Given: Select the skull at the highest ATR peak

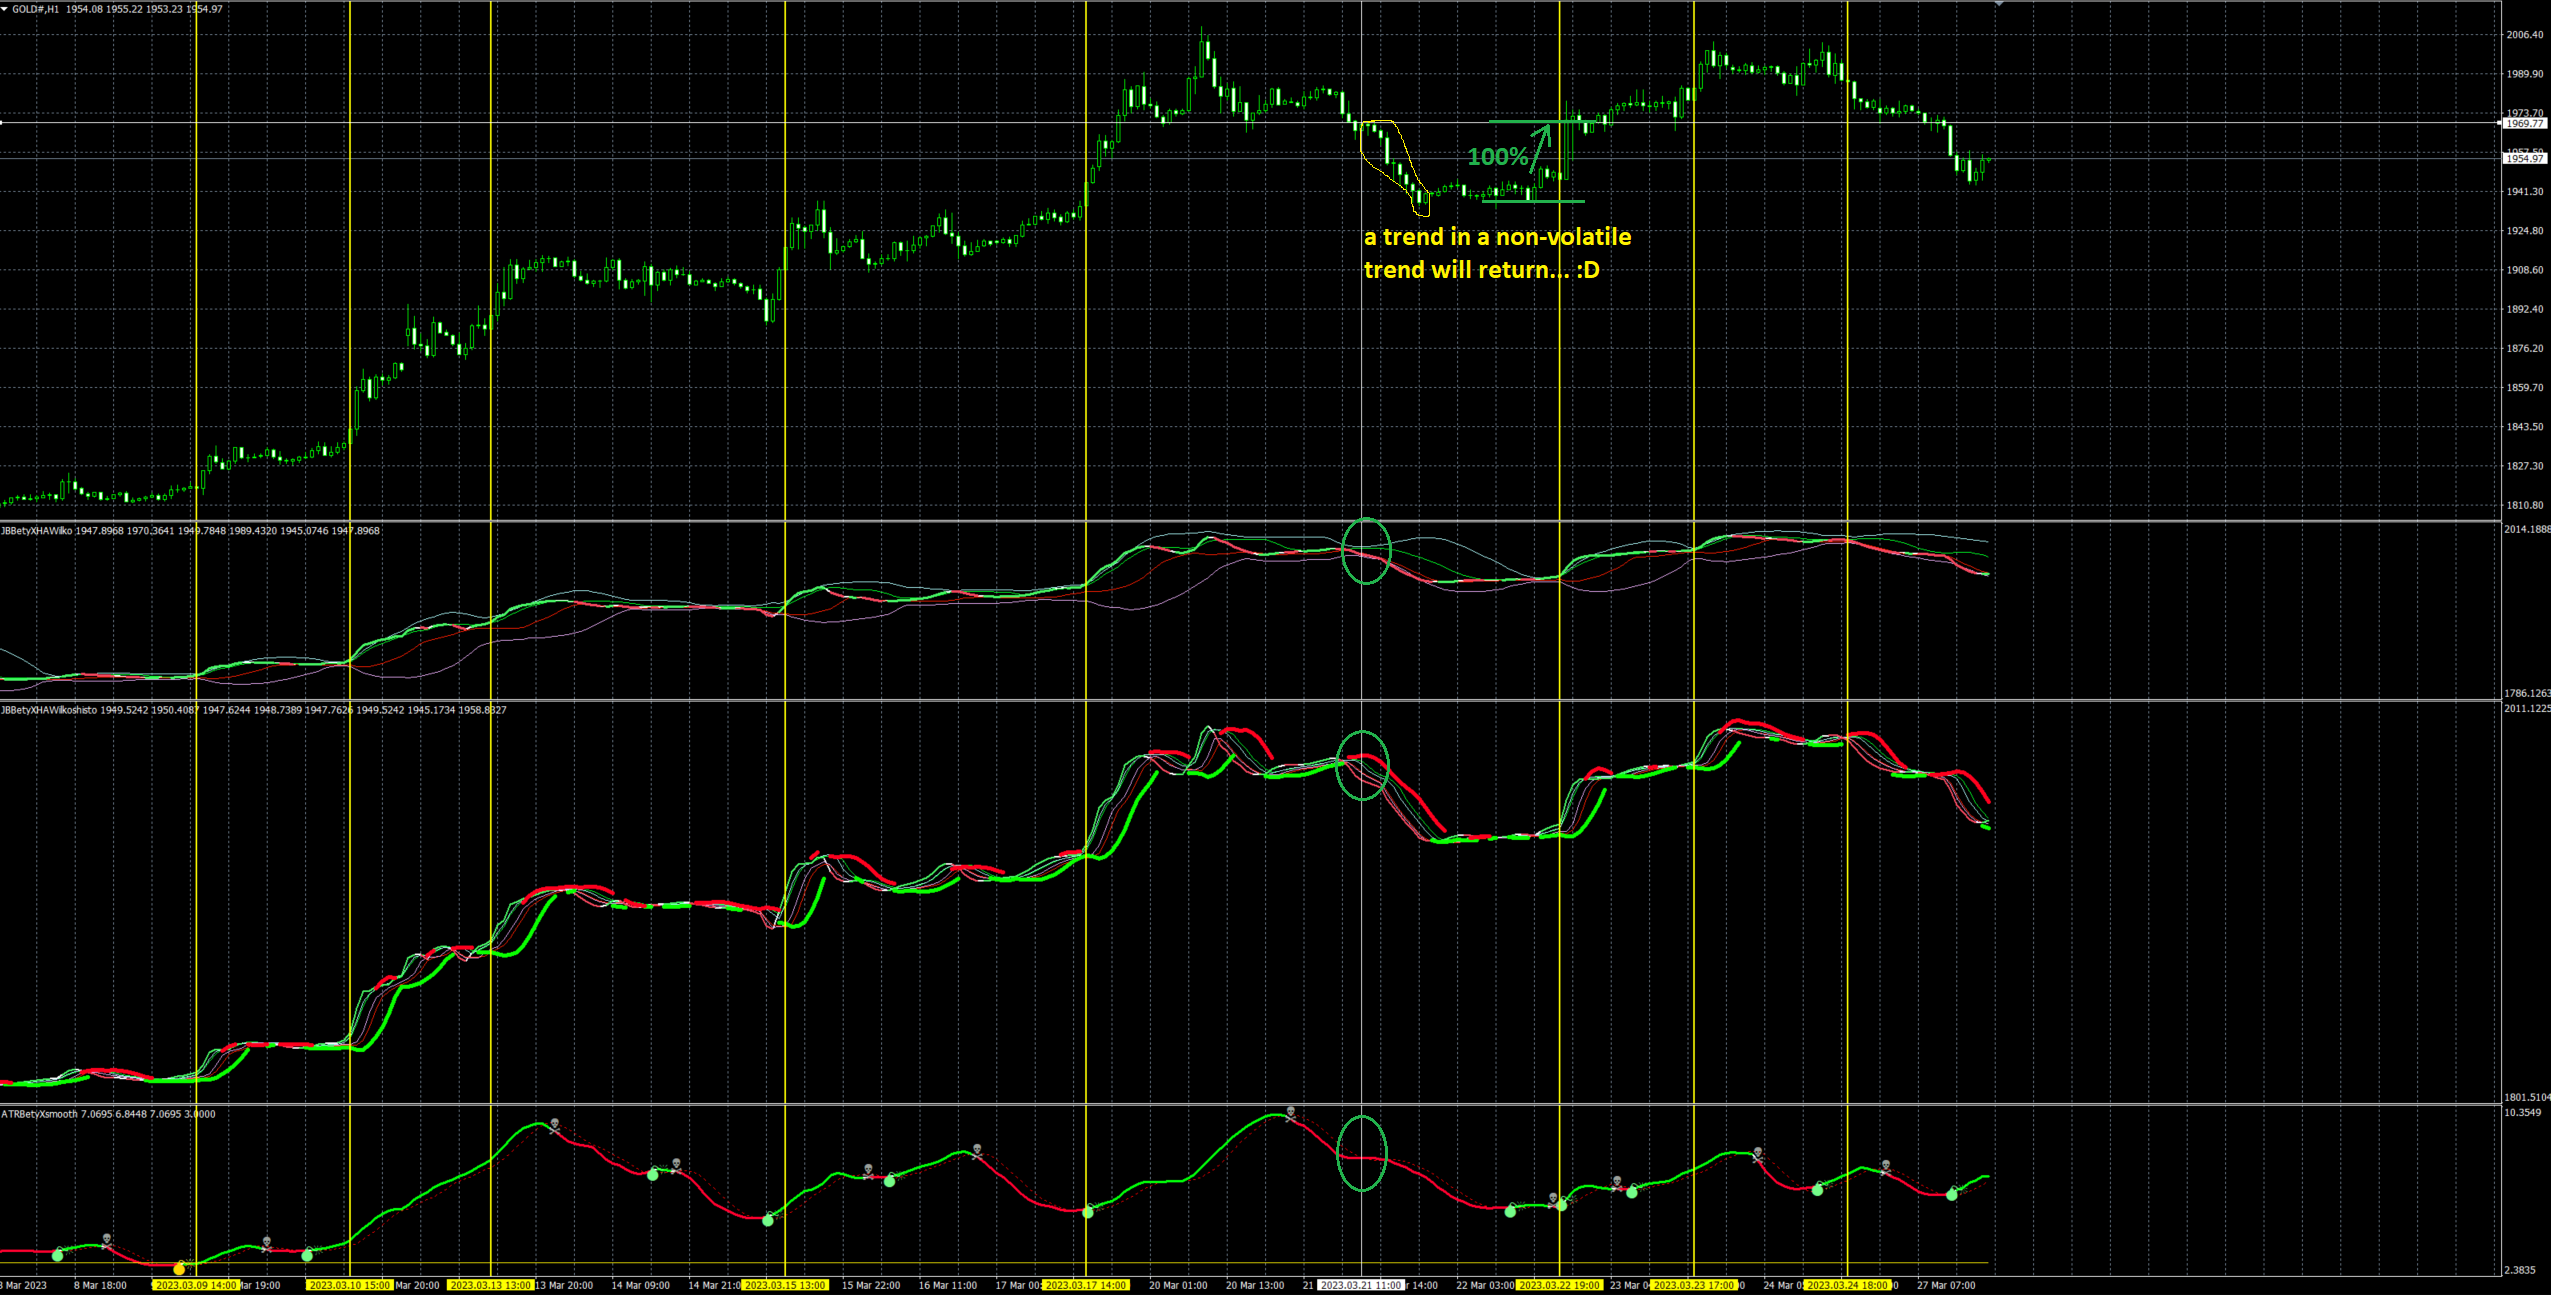Looking at the screenshot, I should [x=1291, y=1112].
